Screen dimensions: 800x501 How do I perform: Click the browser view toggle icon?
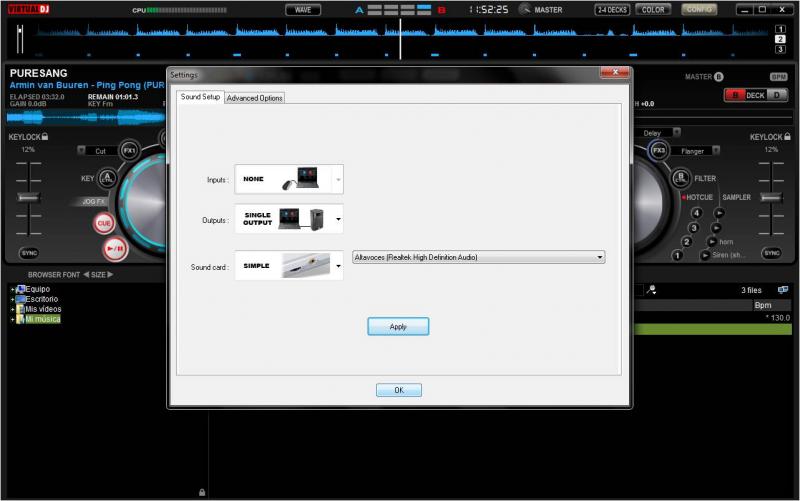(783, 290)
